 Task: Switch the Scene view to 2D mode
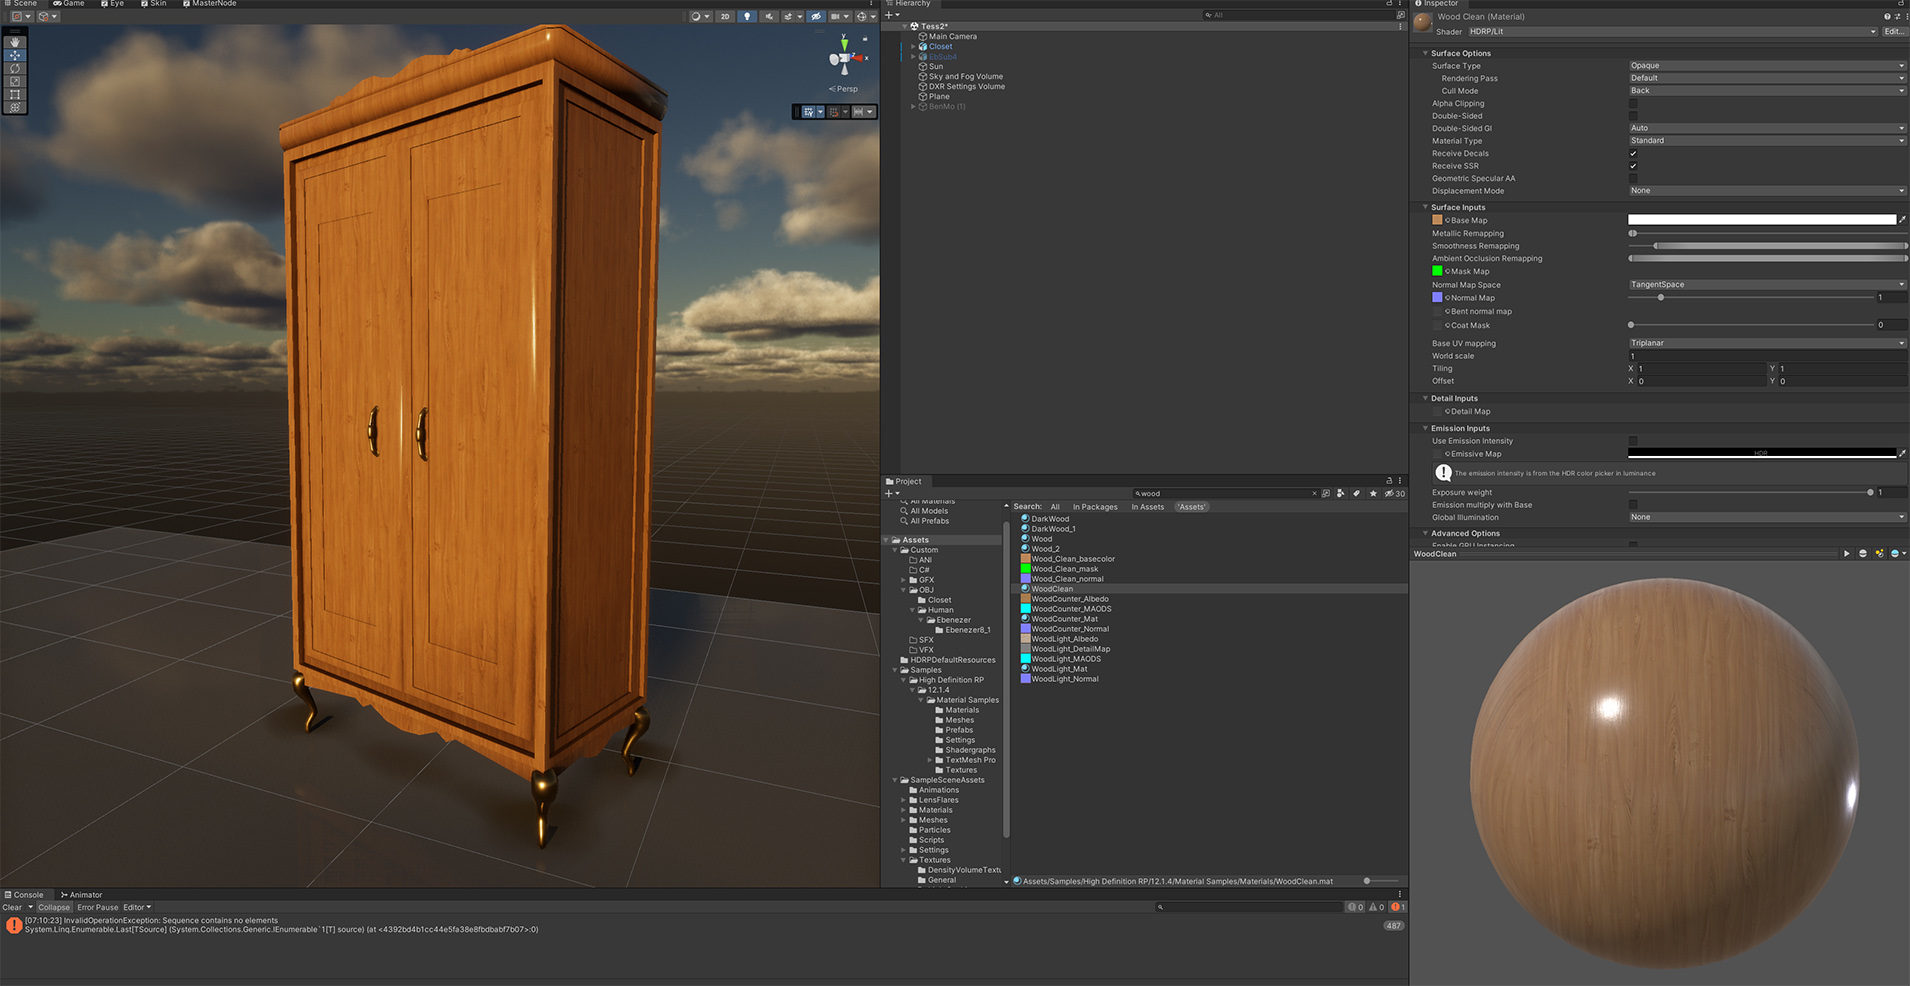pyautogui.click(x=724, y=16)
